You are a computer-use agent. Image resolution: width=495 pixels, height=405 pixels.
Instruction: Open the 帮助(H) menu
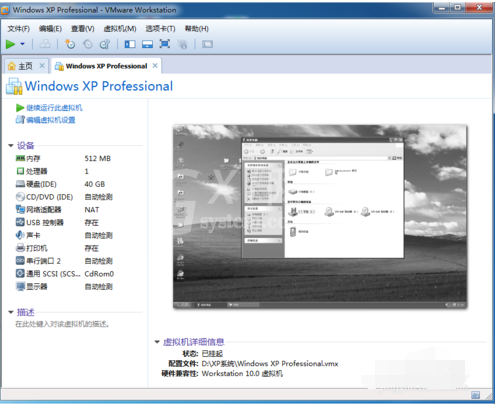click(x=197, y=29)
